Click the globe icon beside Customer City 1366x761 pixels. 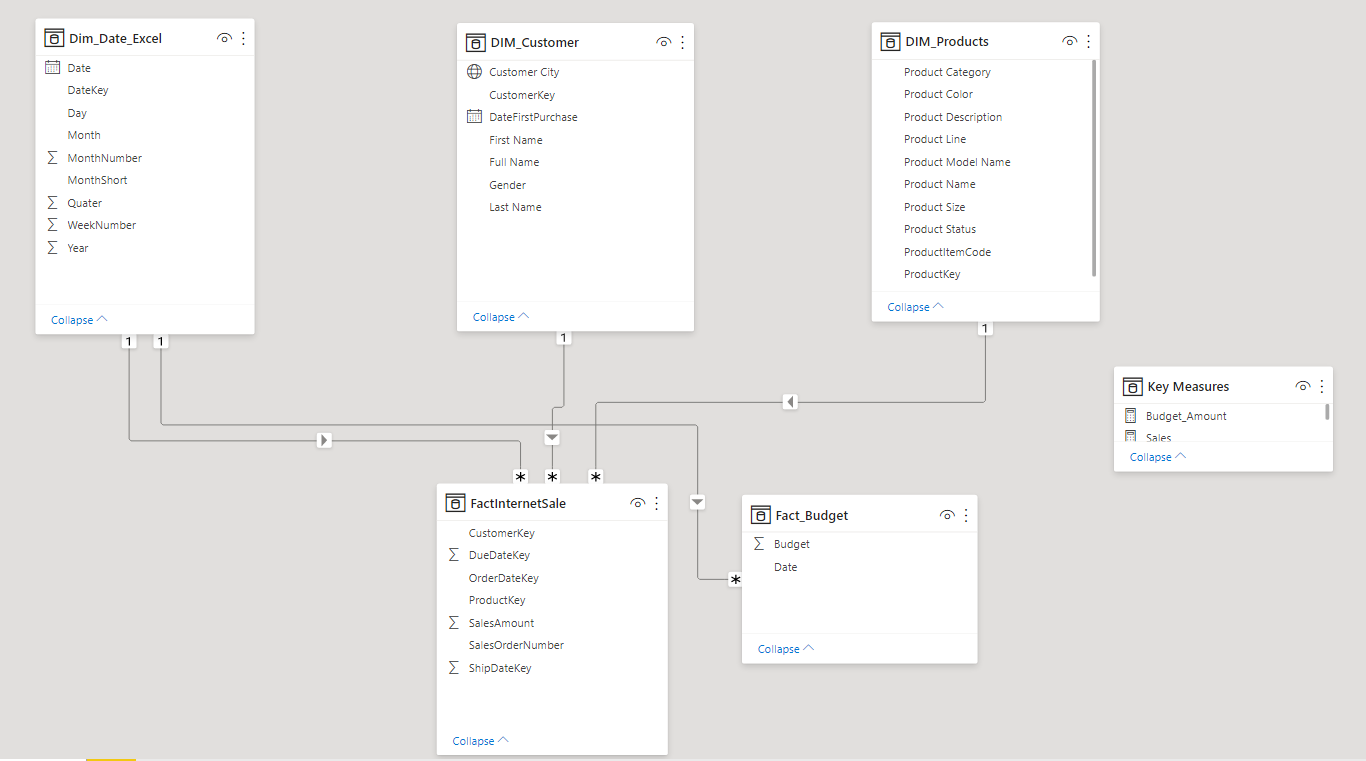[x=474, y=72]
